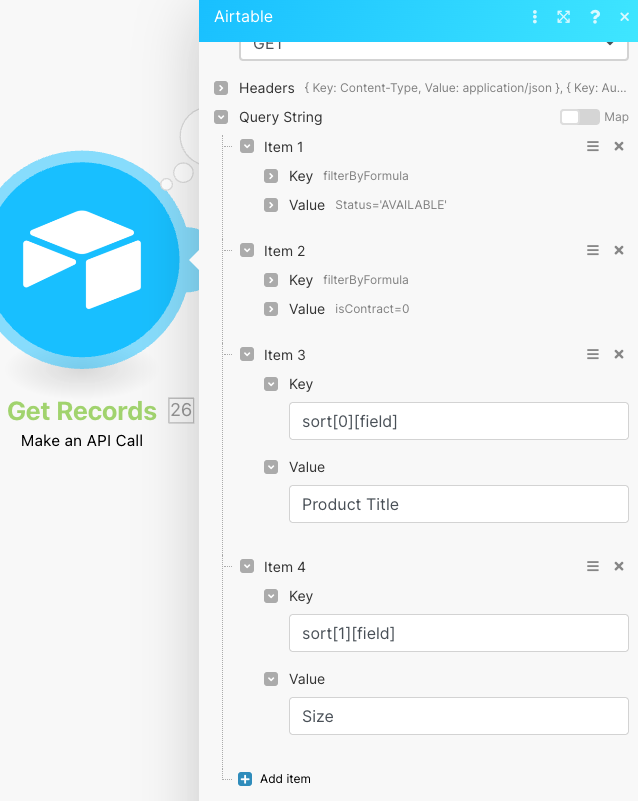
Task: Click the module number badge 26
Action: tap(181, 410)
